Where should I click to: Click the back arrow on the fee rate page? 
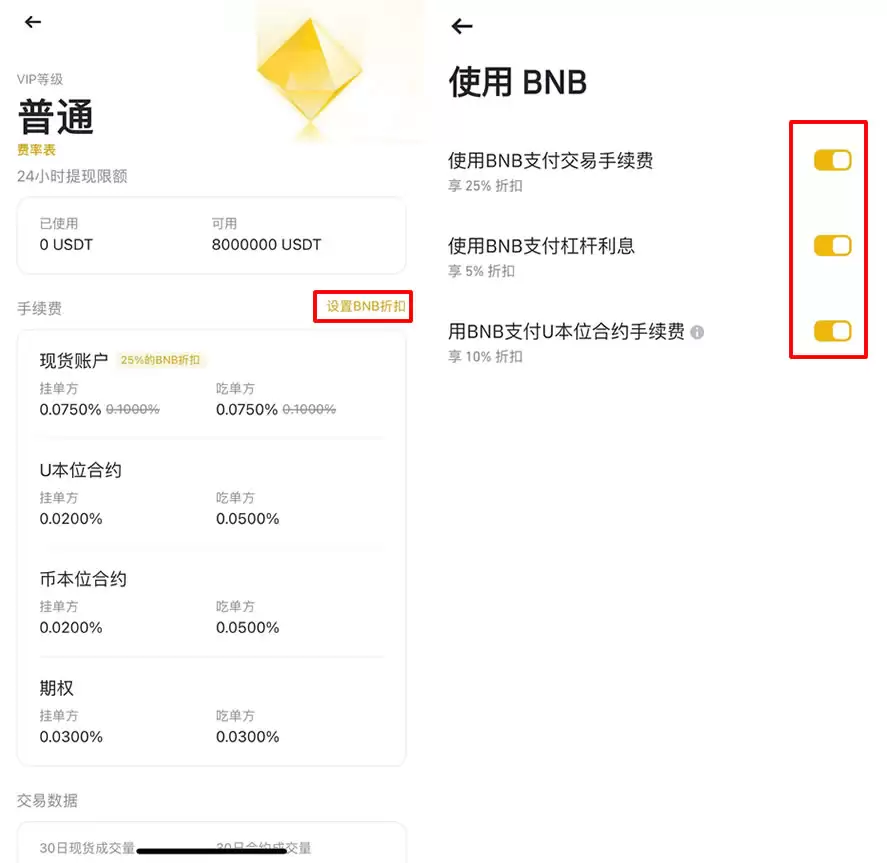(x=32, y=22)
